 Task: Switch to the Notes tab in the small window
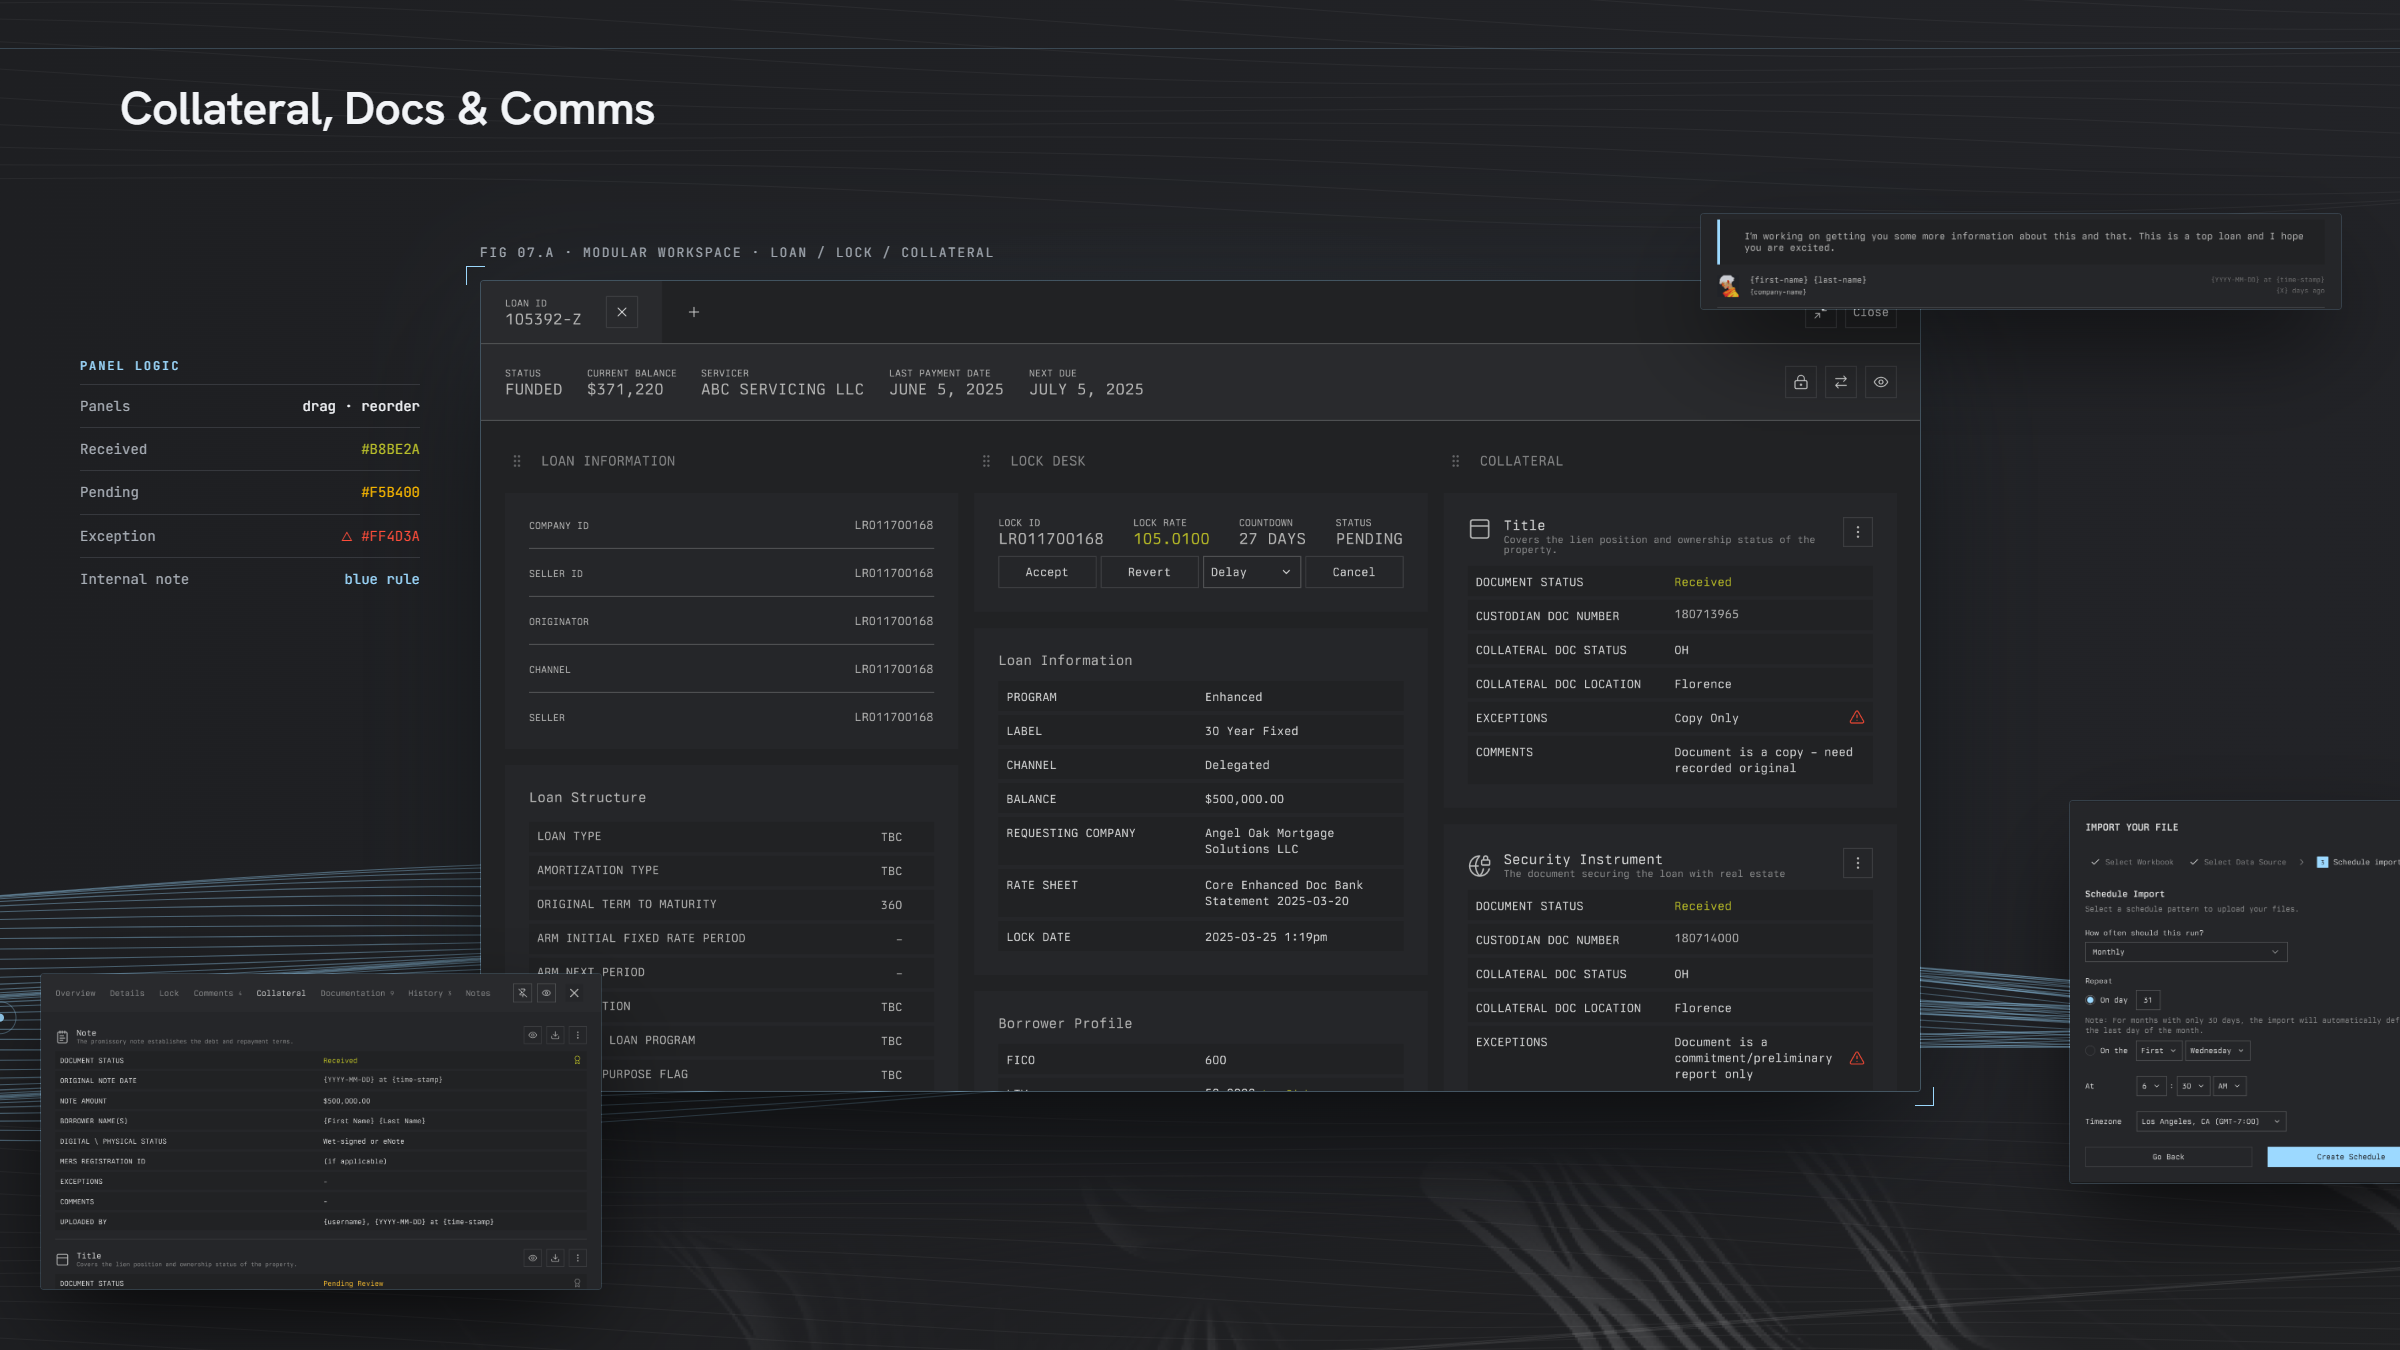(x=478, y=993)
